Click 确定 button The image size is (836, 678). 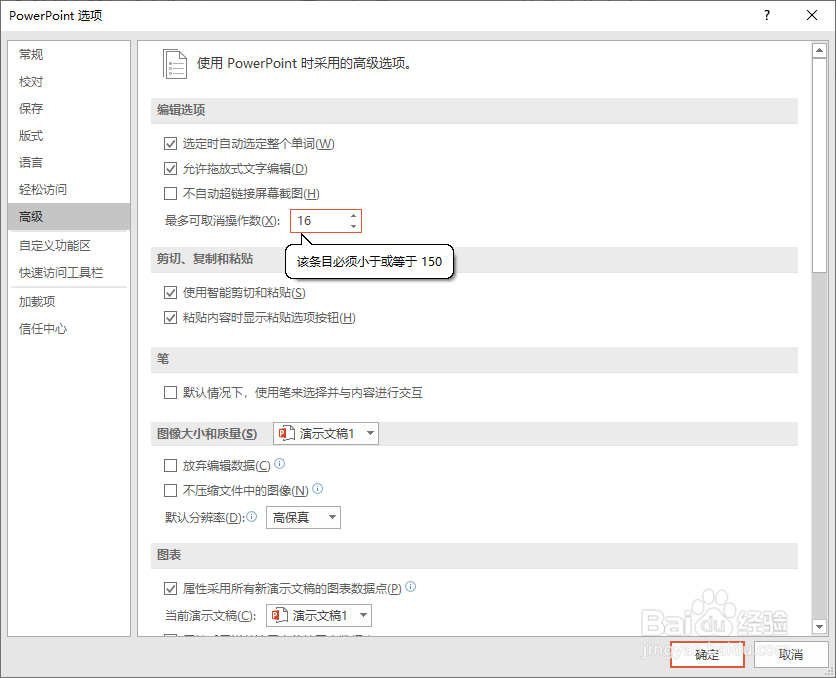707,654
